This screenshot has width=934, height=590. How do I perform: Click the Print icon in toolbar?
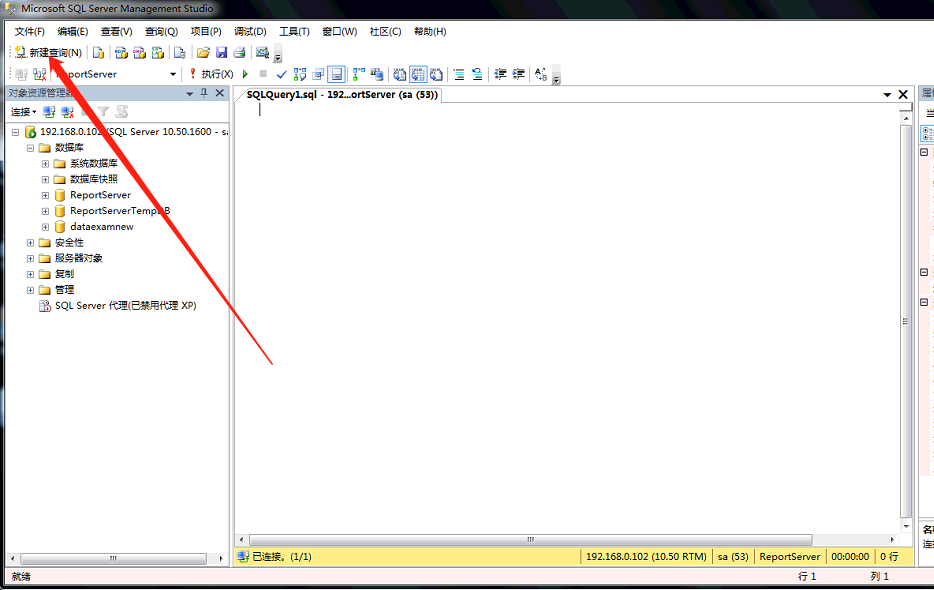(x=239, y=52)
